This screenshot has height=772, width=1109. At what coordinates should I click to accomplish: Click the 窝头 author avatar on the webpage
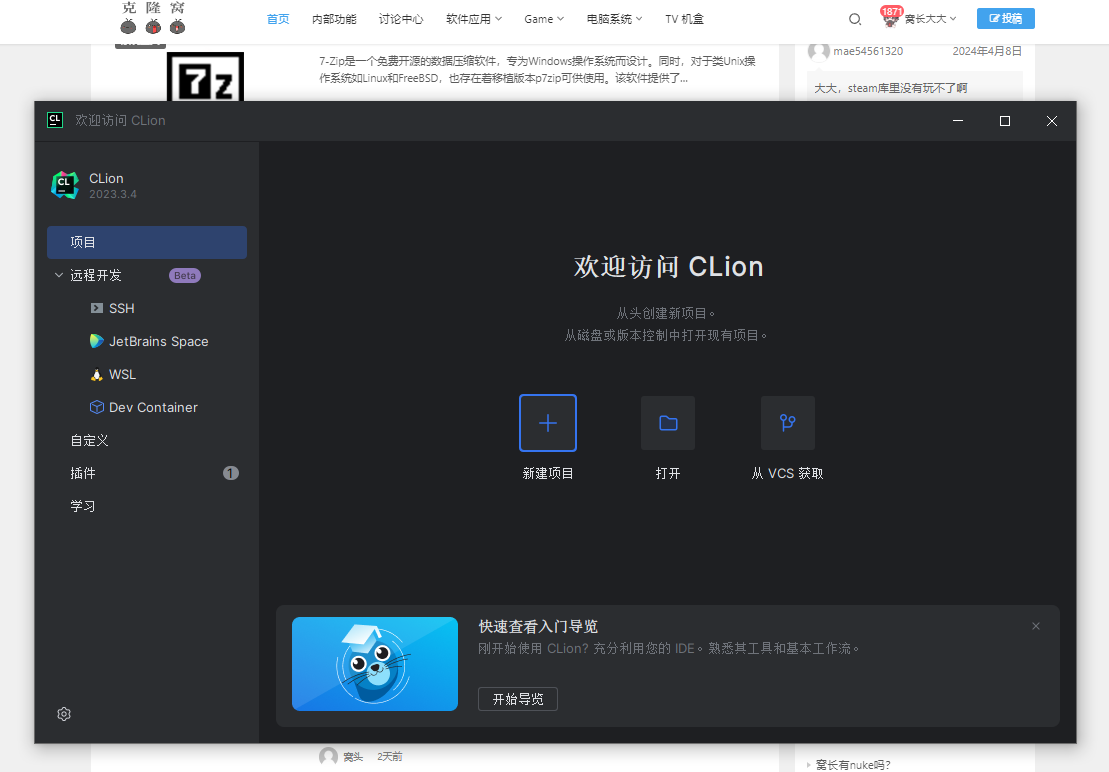click(x=328, y=756)
